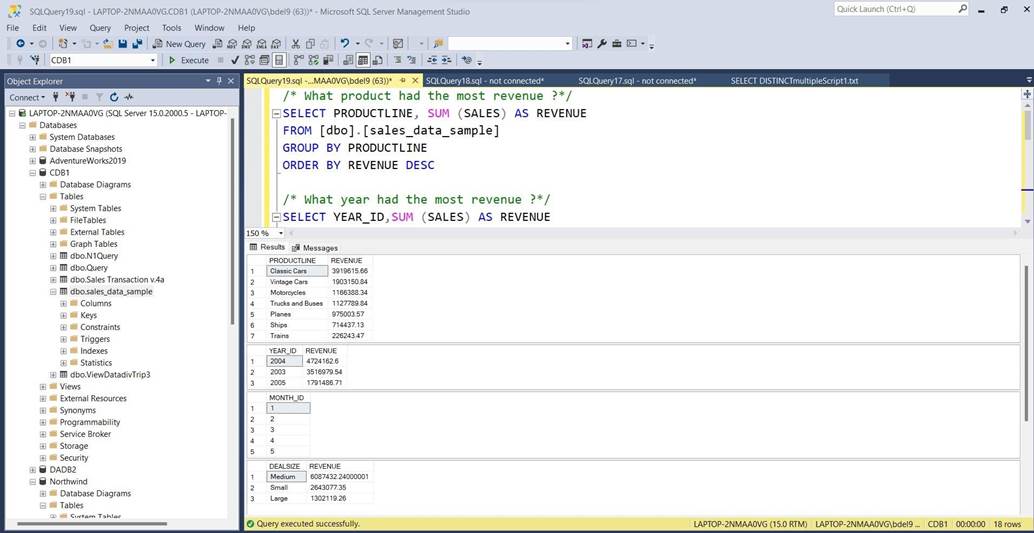Refresh the Object Explorer tree
This screenshot has height=533, width=1034.
[x=114, y=97]
